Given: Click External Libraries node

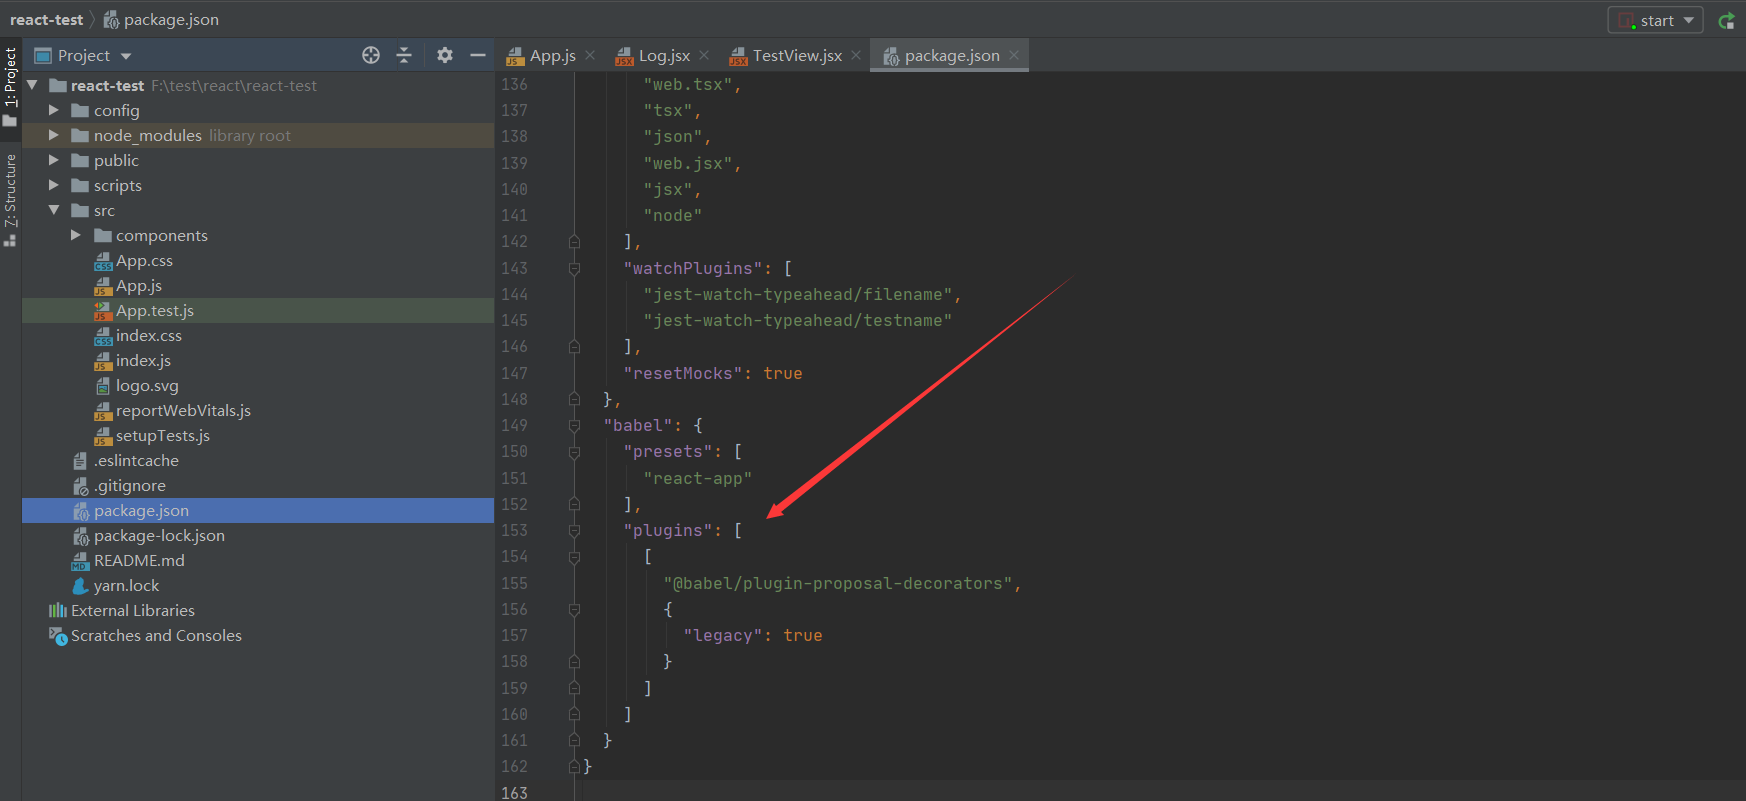Looking at the screenshot, I should (133, 610).
